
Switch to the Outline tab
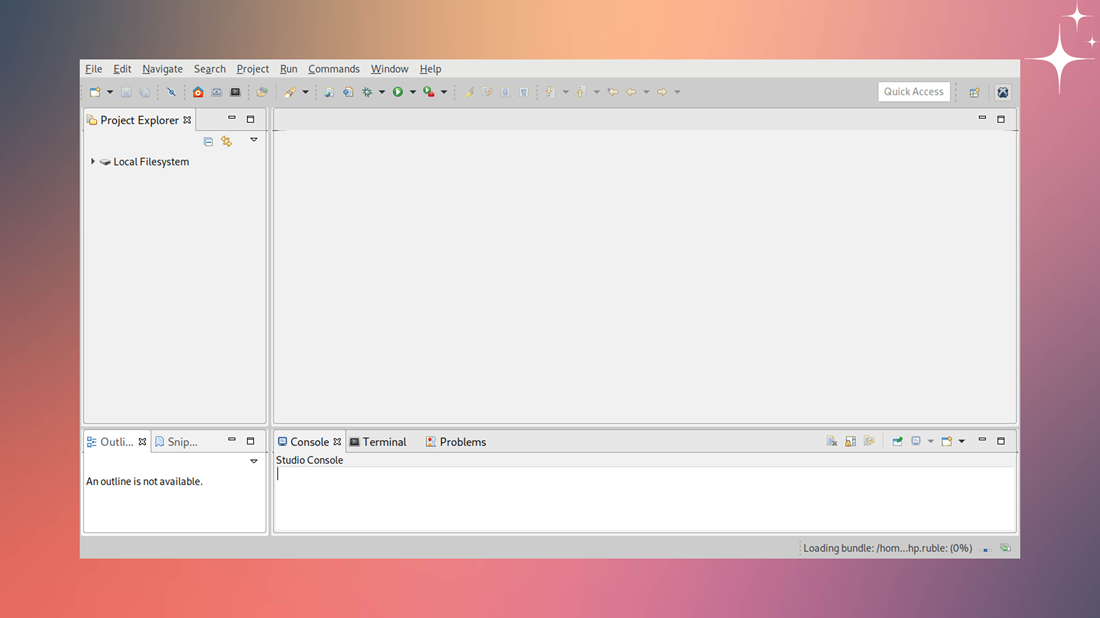[116, 442]
